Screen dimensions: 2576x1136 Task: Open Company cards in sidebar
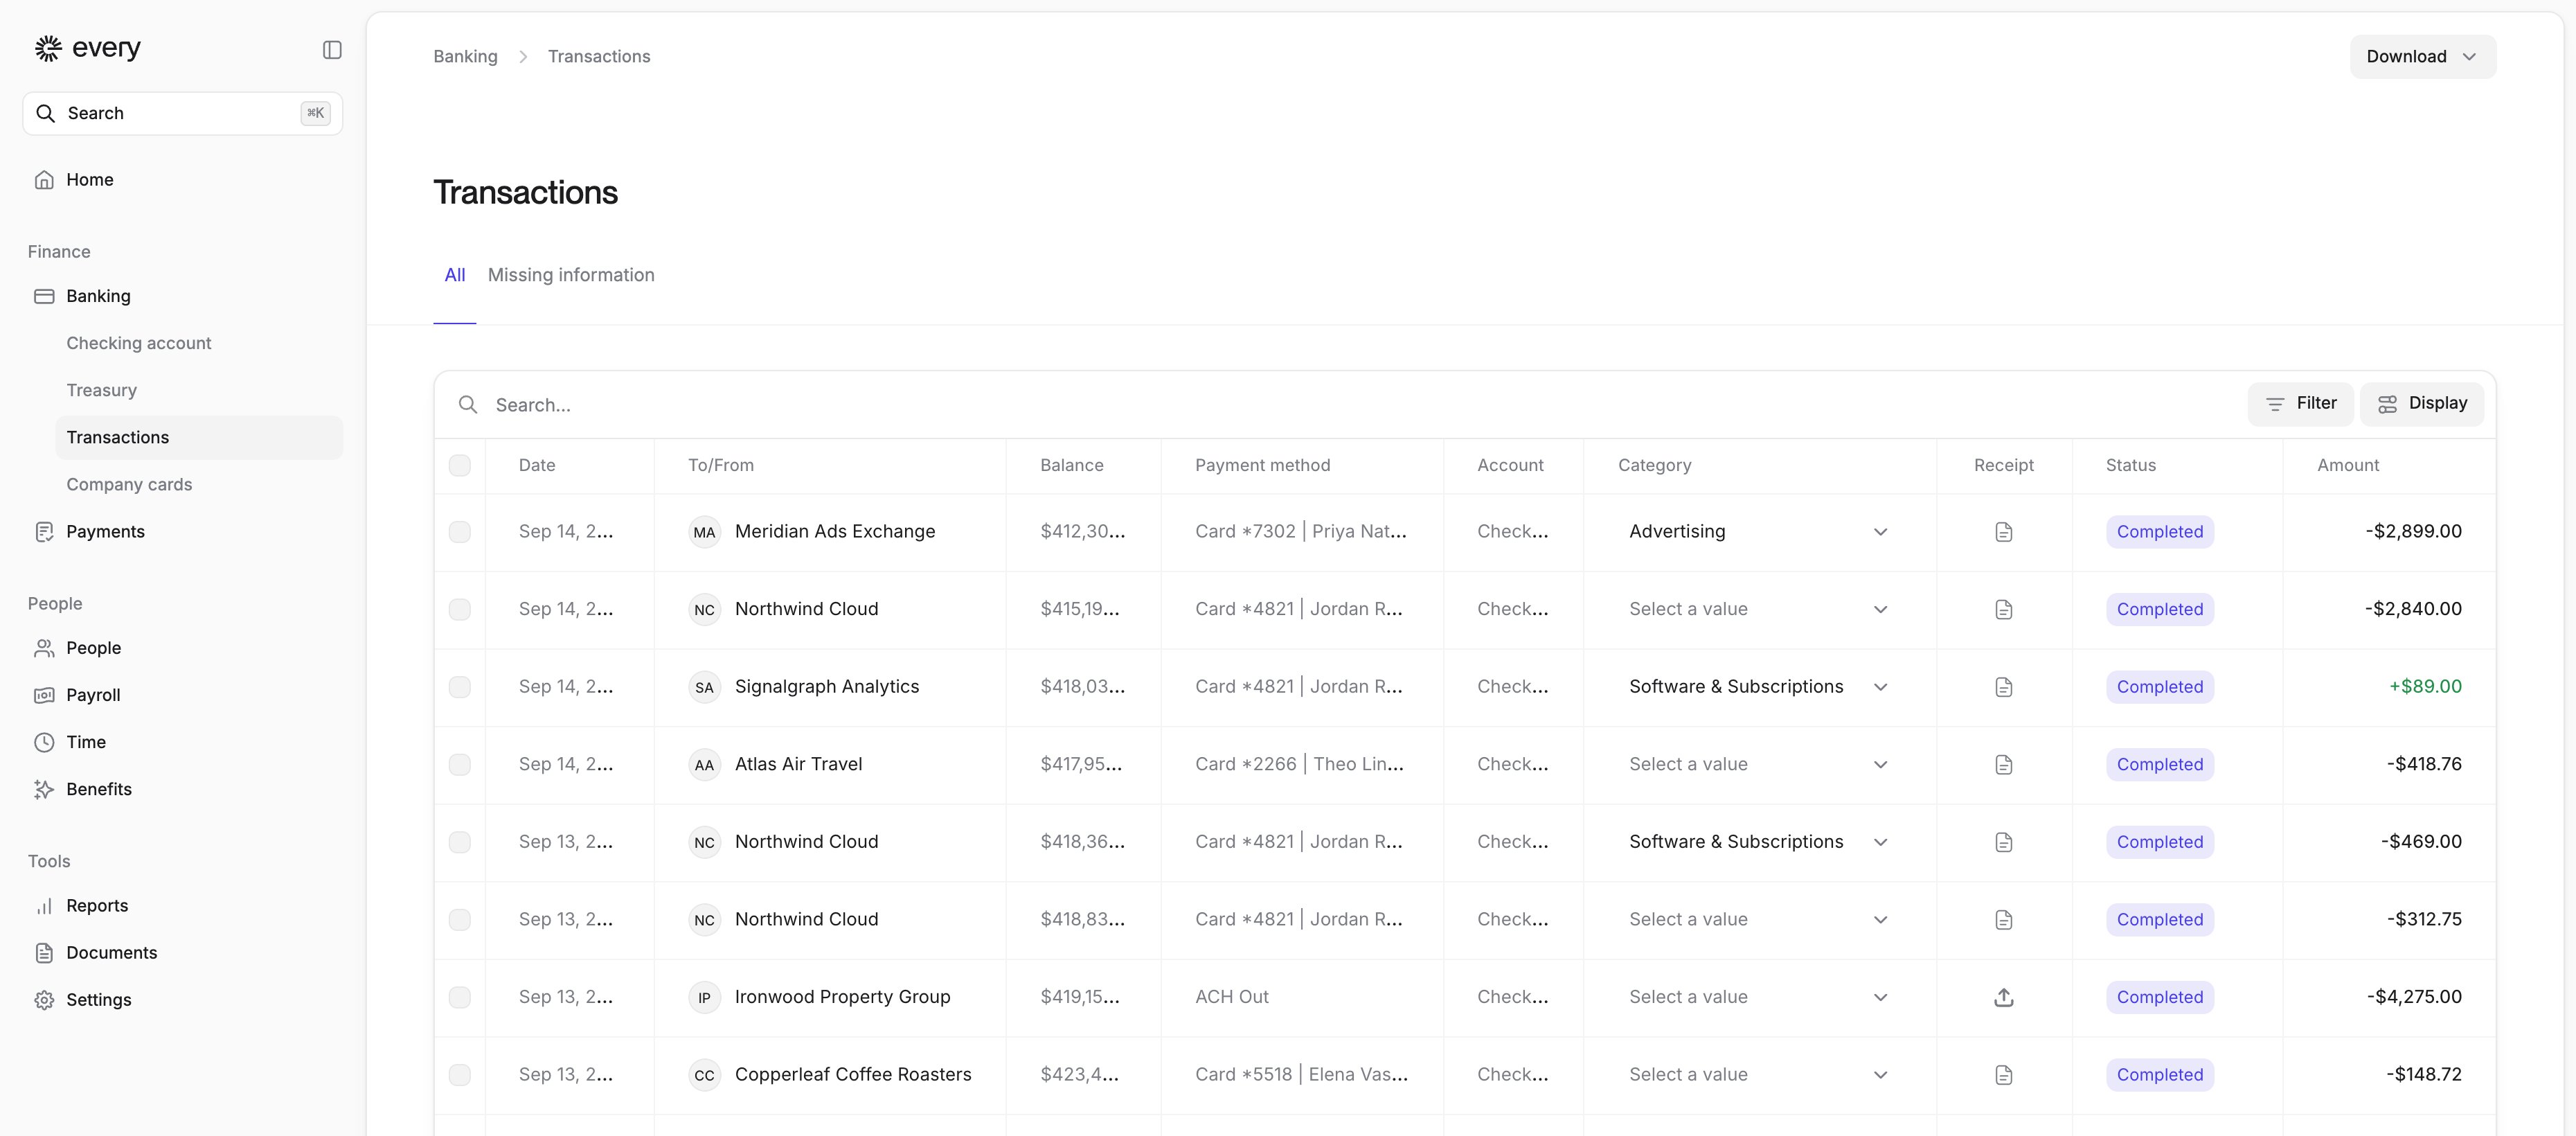coord(199,485)
